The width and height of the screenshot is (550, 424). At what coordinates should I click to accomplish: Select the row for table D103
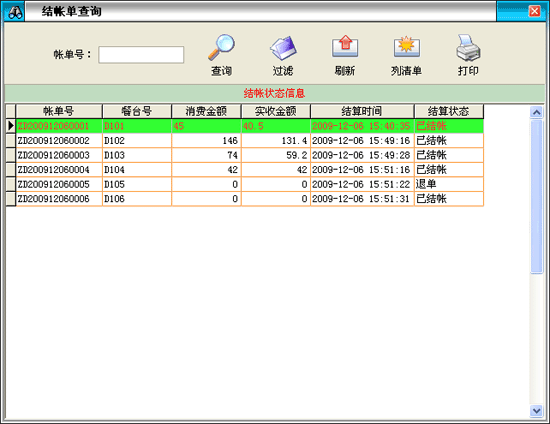[250, 155]
